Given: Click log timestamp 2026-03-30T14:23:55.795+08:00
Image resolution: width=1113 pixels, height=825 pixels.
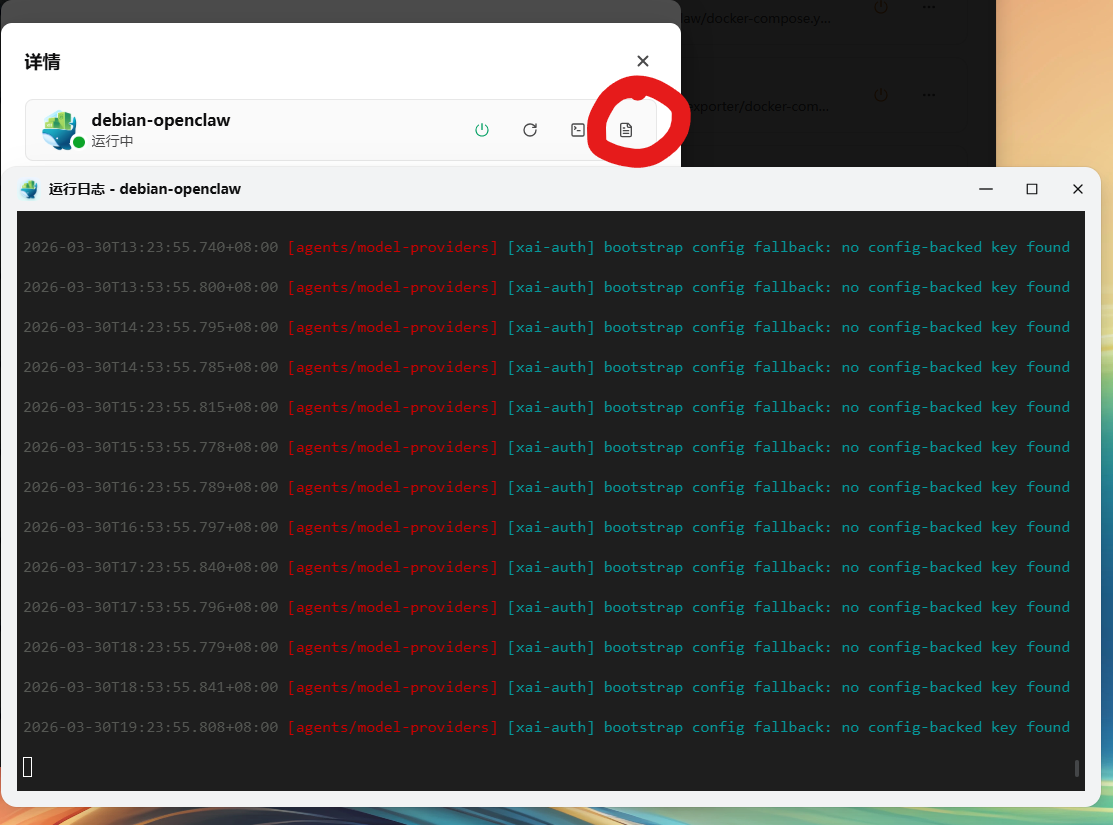Looking at the screenshot, I should pyautogui.click(x=150, y=327).
